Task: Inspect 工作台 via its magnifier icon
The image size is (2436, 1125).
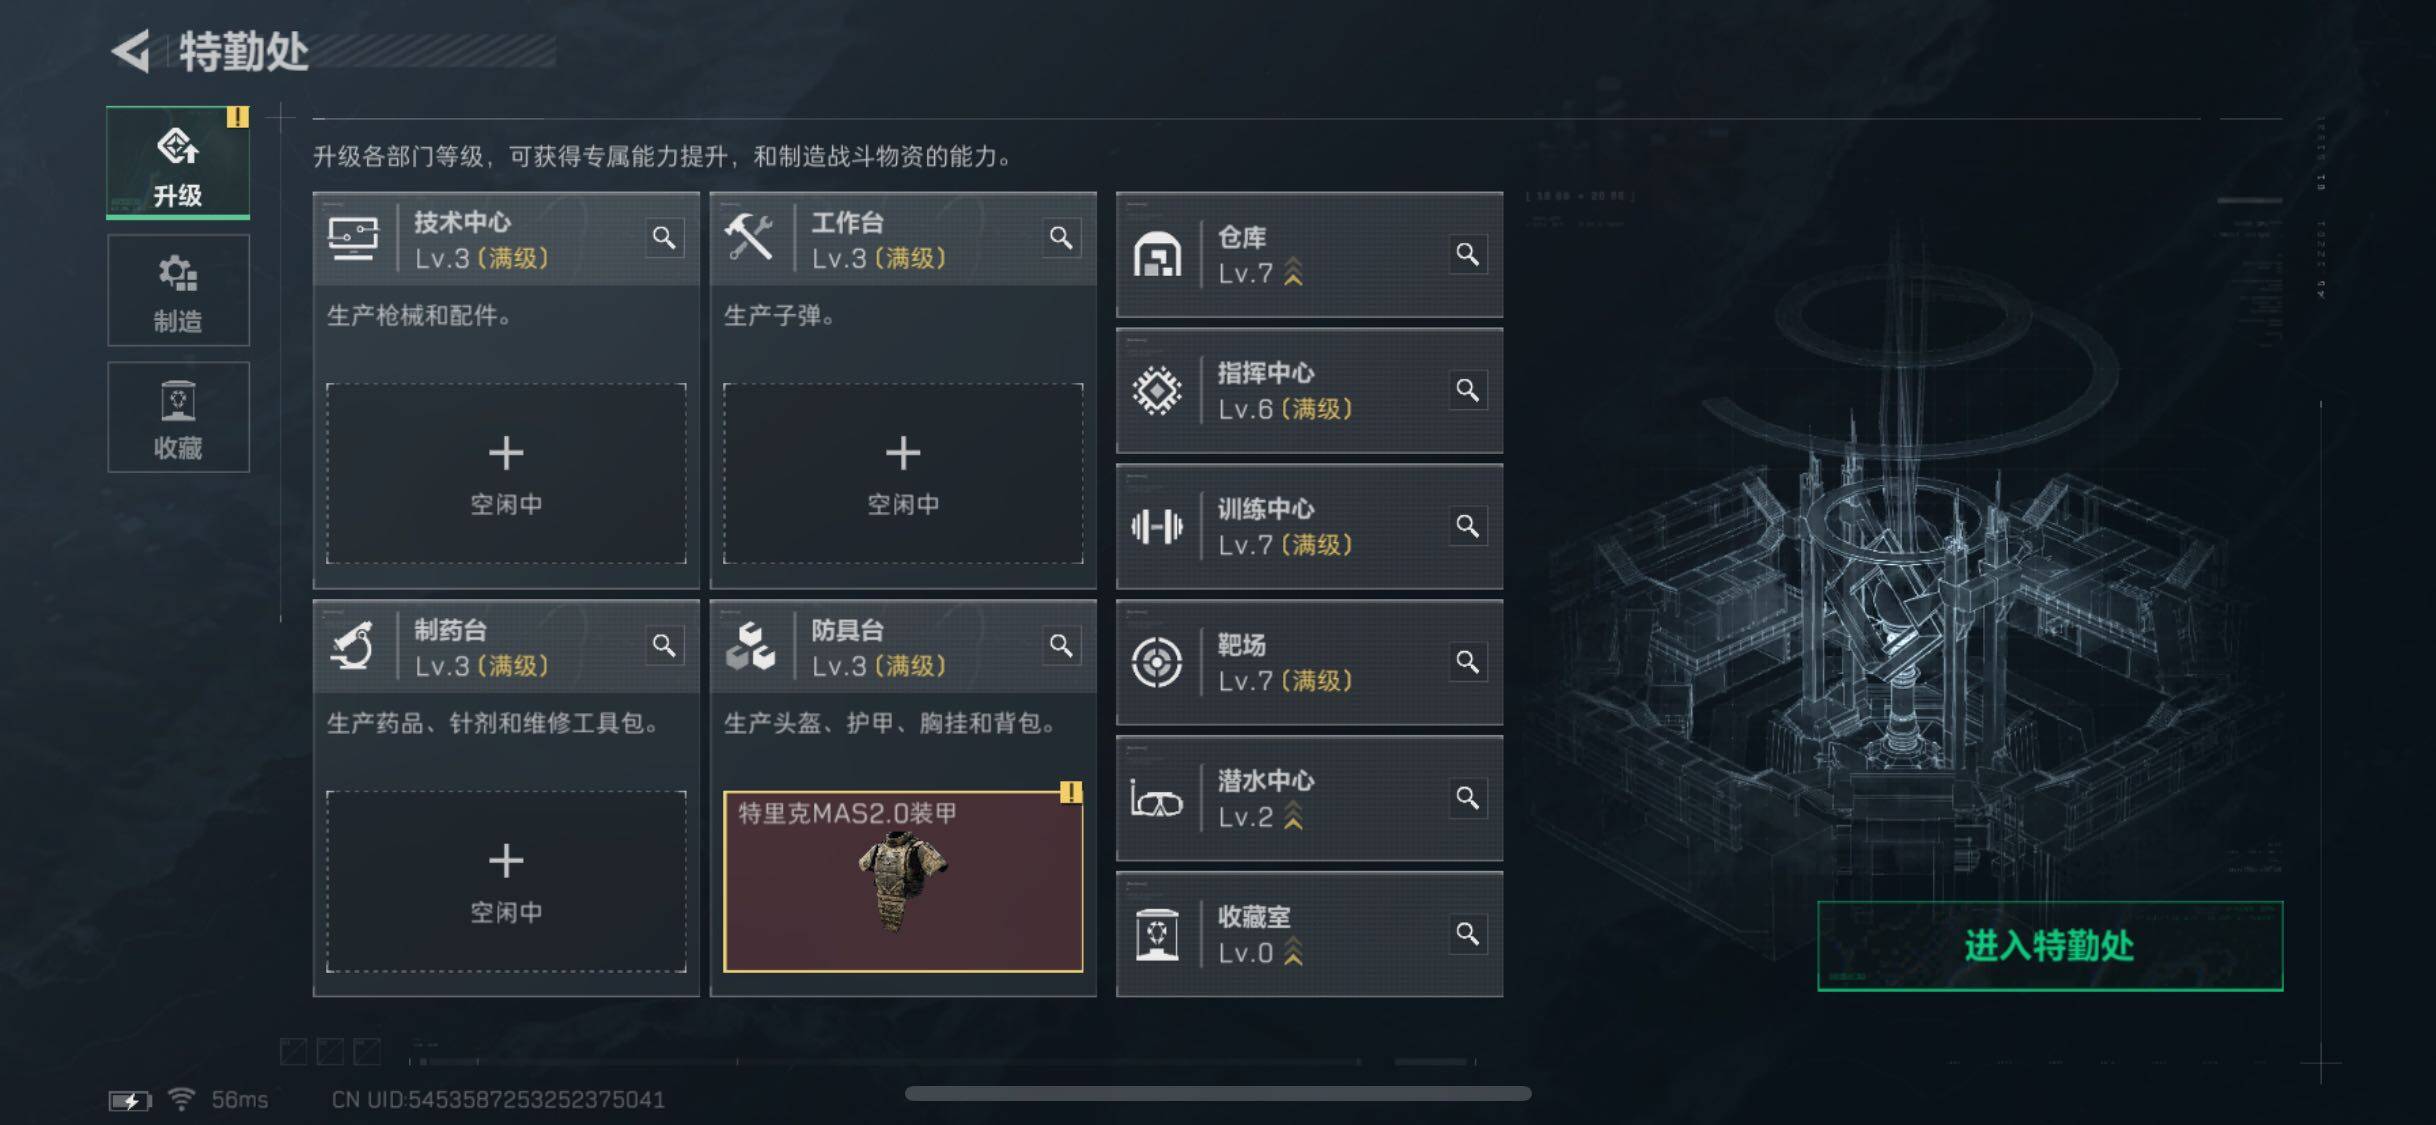Action: 1061,238
